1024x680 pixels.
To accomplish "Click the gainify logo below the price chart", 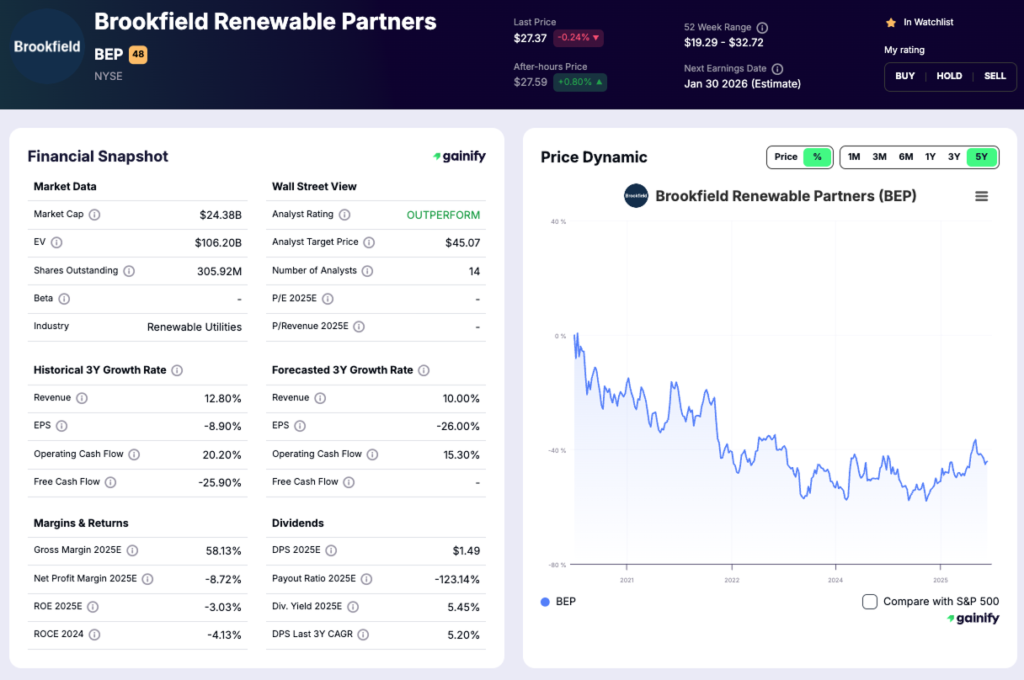I will (971, 618).
